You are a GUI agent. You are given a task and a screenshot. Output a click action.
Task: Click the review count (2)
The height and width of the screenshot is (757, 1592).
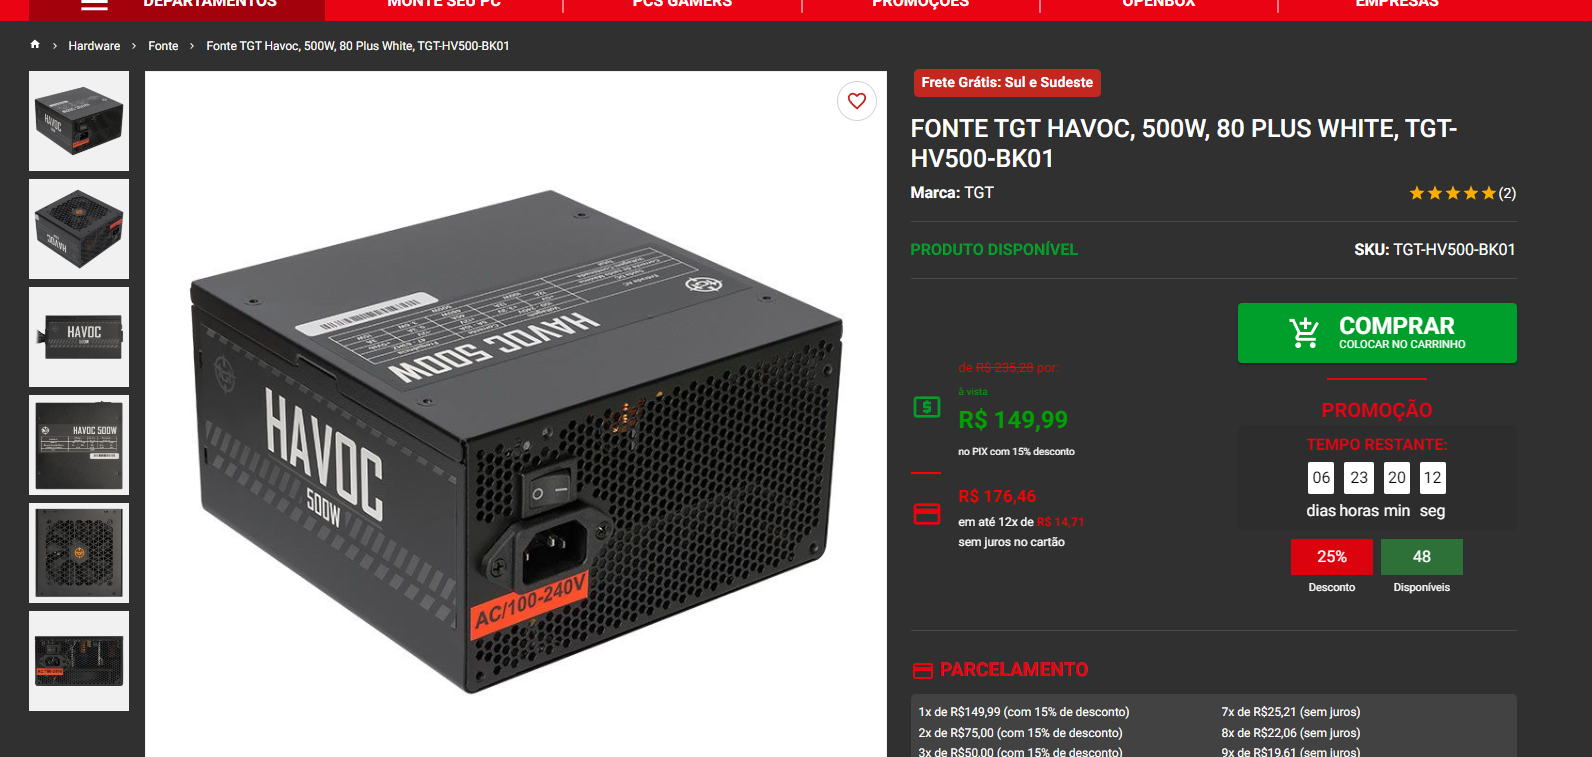coord(1507,193)
